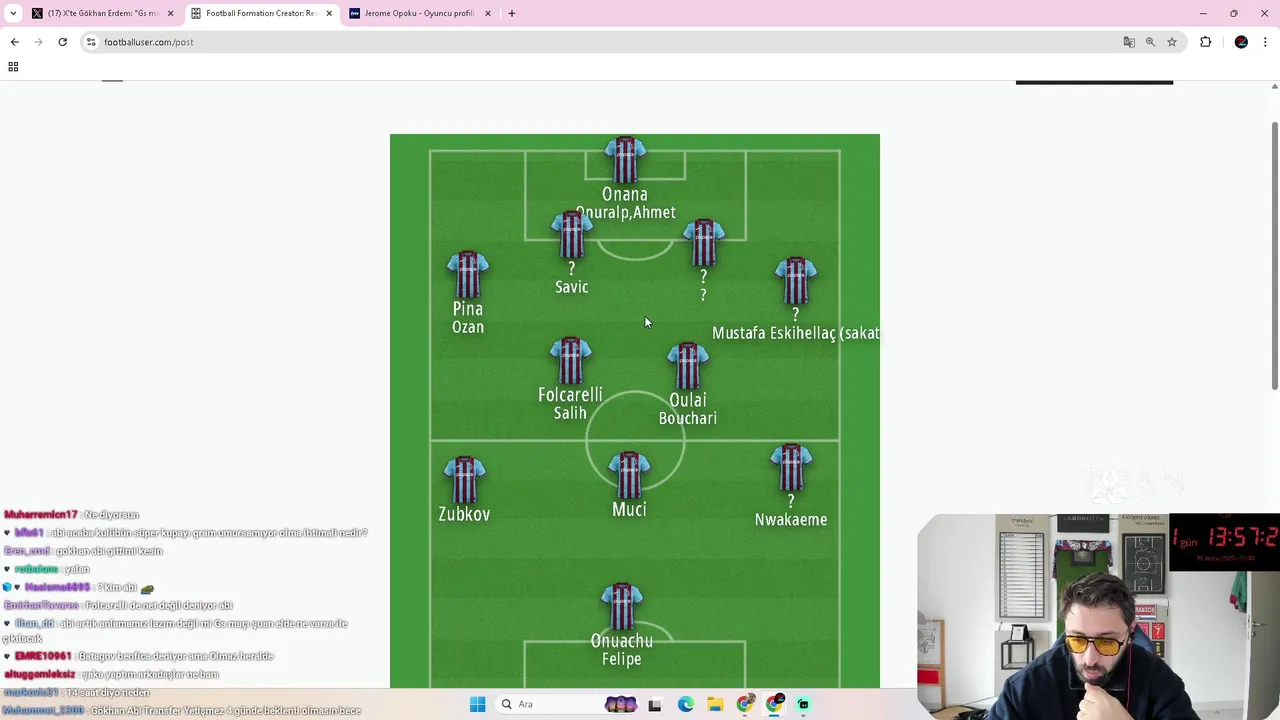Open the teal app icon on the taskbar

[x=803, y=705]
